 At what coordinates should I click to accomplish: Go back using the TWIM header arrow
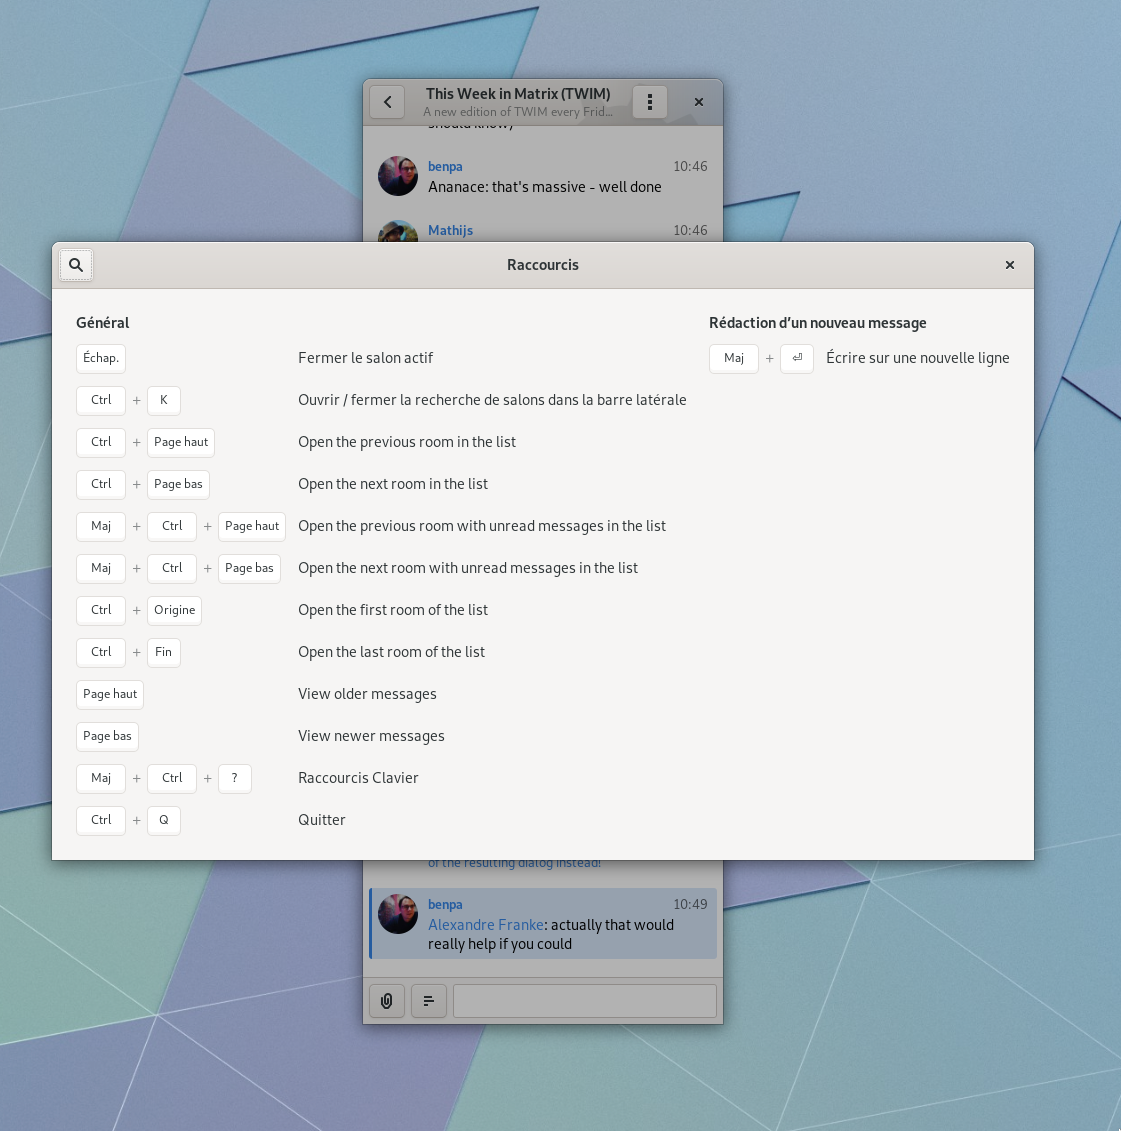click(387, 102)
